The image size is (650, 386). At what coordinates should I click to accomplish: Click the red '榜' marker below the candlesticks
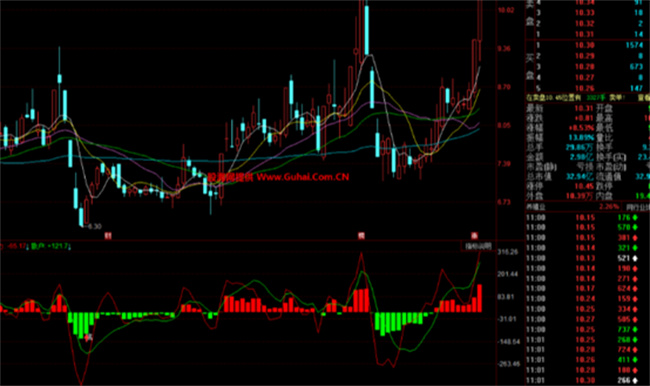pyautogui.click(x=361, y=236)
